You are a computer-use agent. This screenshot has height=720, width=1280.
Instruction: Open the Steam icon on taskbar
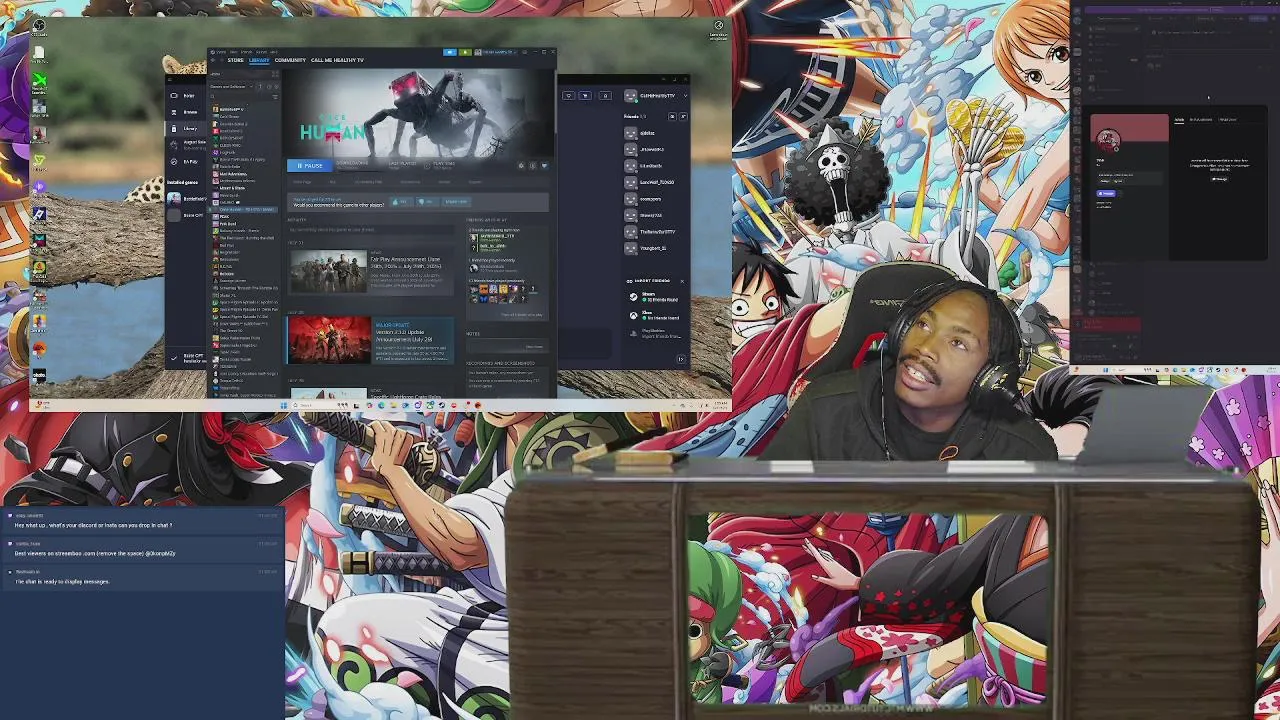pos(442,405)
